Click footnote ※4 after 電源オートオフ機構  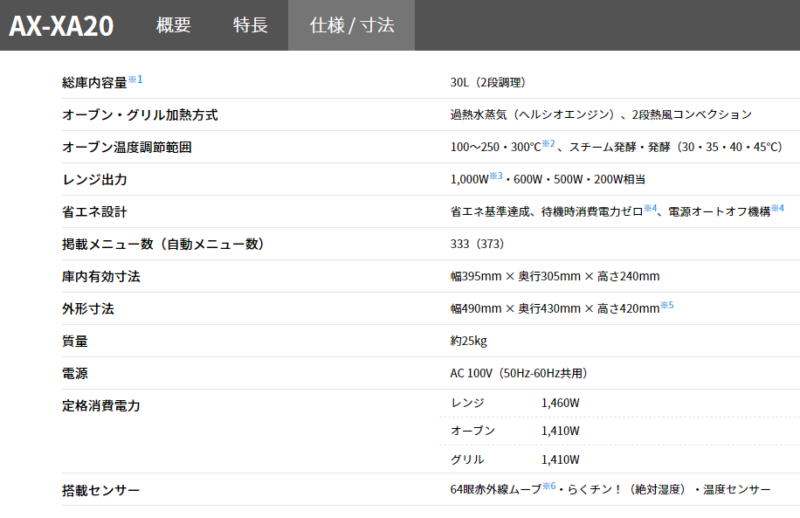778,208
